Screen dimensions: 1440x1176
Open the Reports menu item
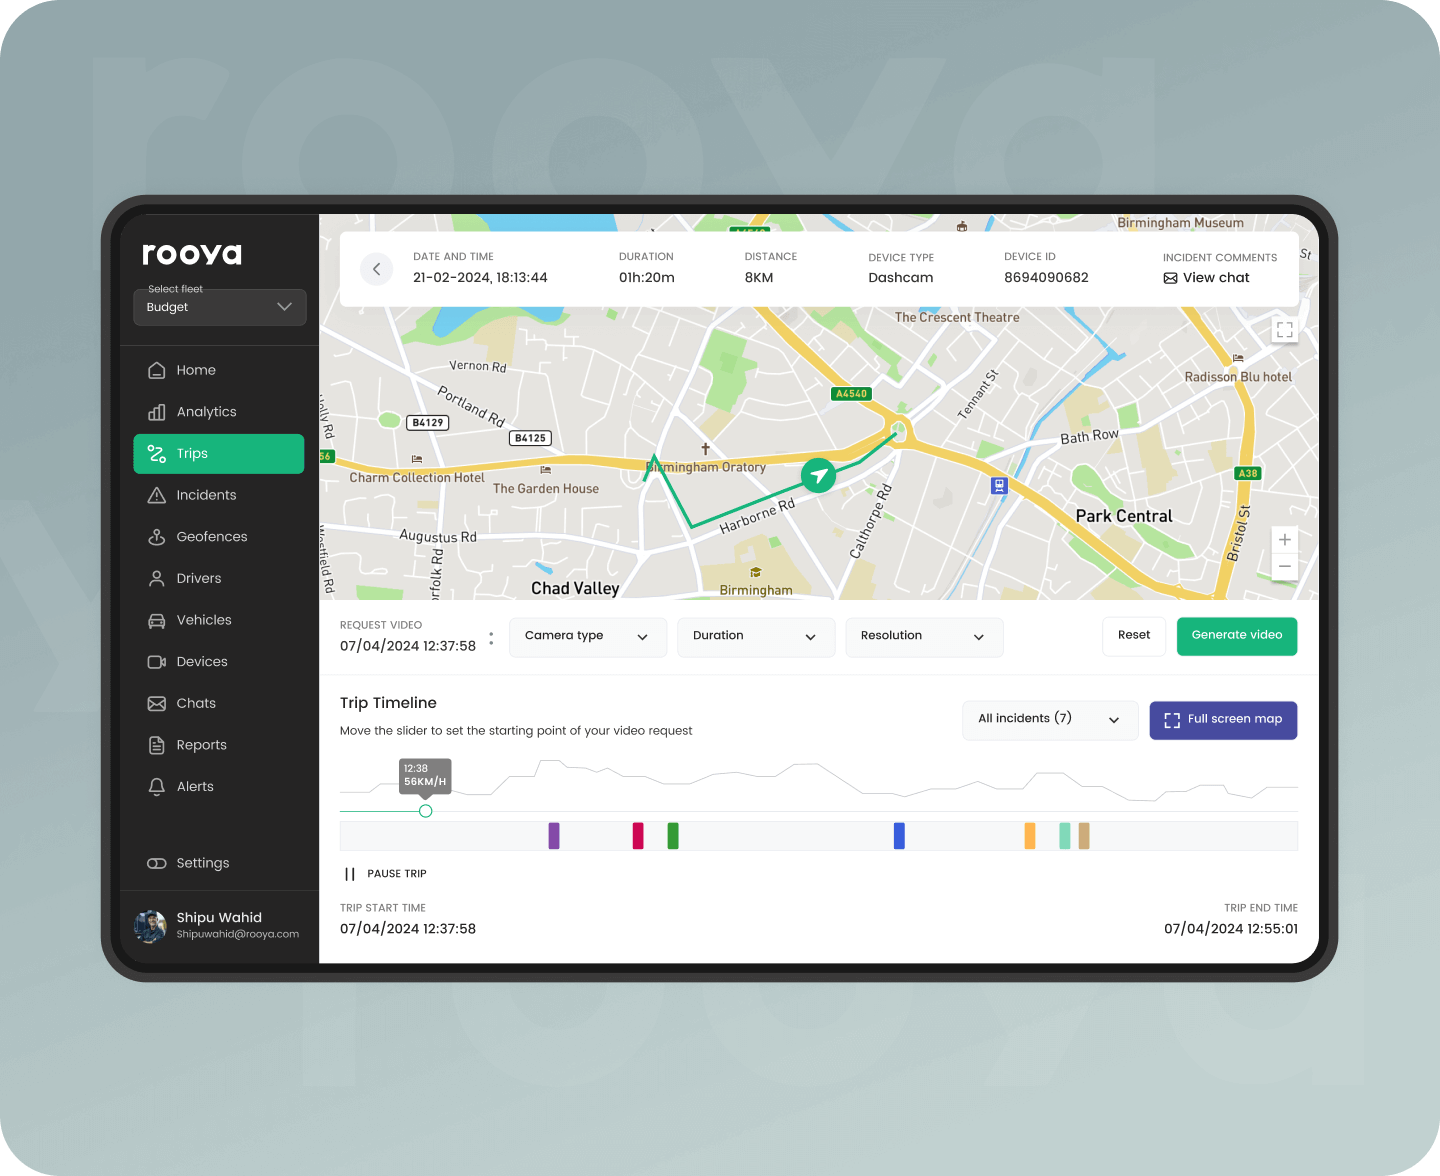(201, 745)
